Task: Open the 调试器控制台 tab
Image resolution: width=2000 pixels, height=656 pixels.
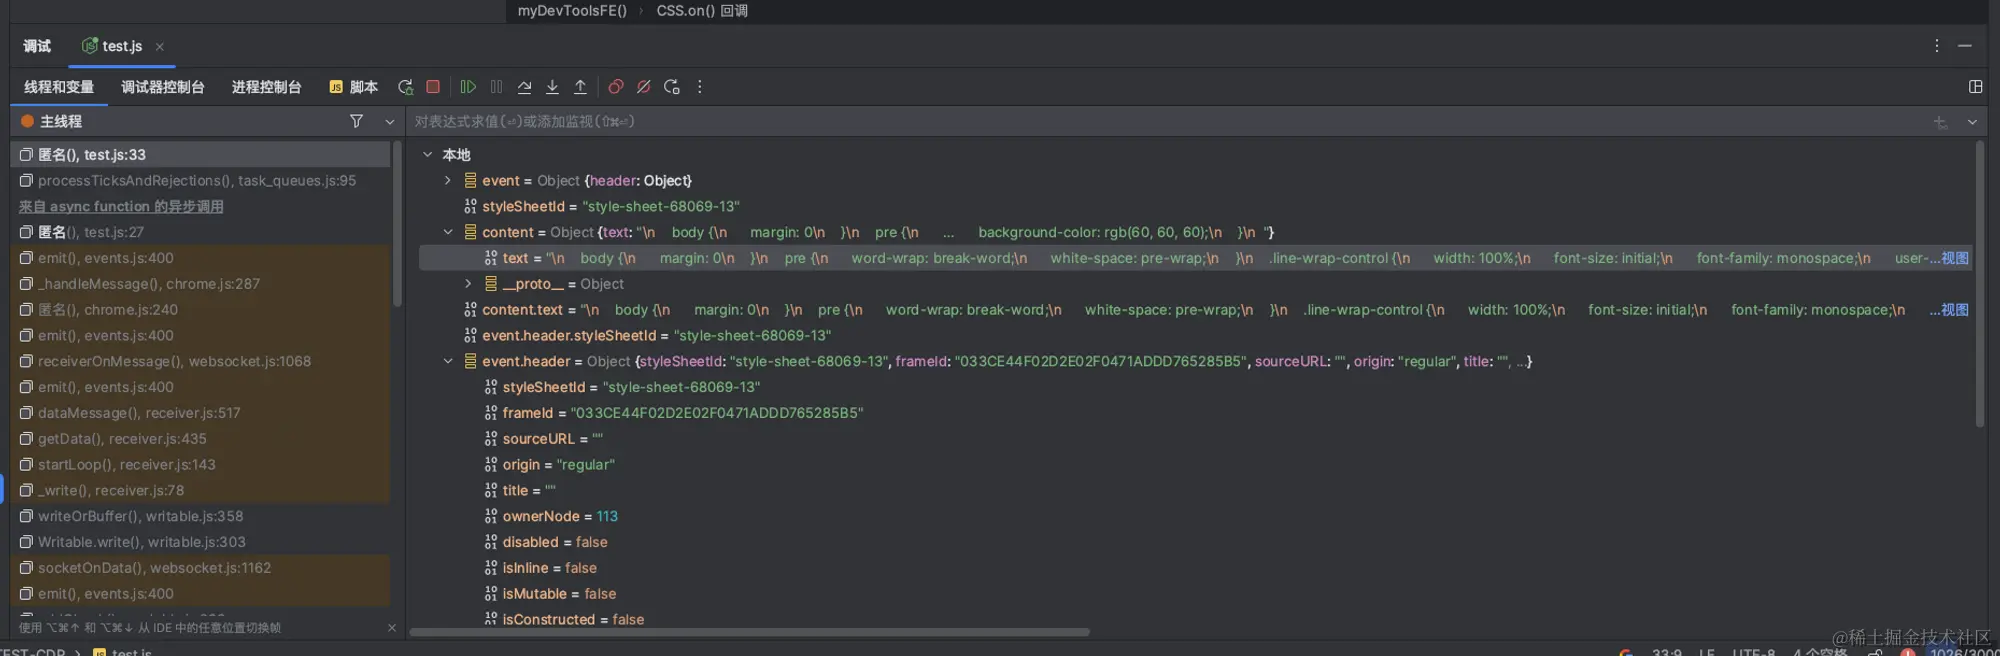Action: click(x=163, y=87)
